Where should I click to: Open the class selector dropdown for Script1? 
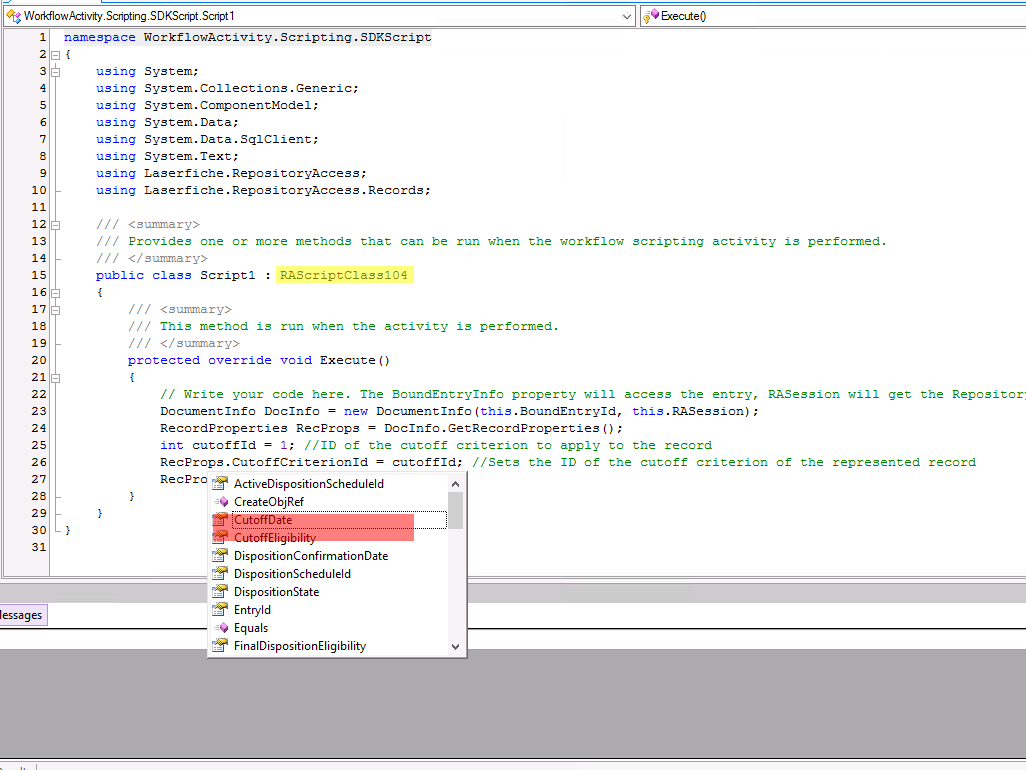coord(626,16)
